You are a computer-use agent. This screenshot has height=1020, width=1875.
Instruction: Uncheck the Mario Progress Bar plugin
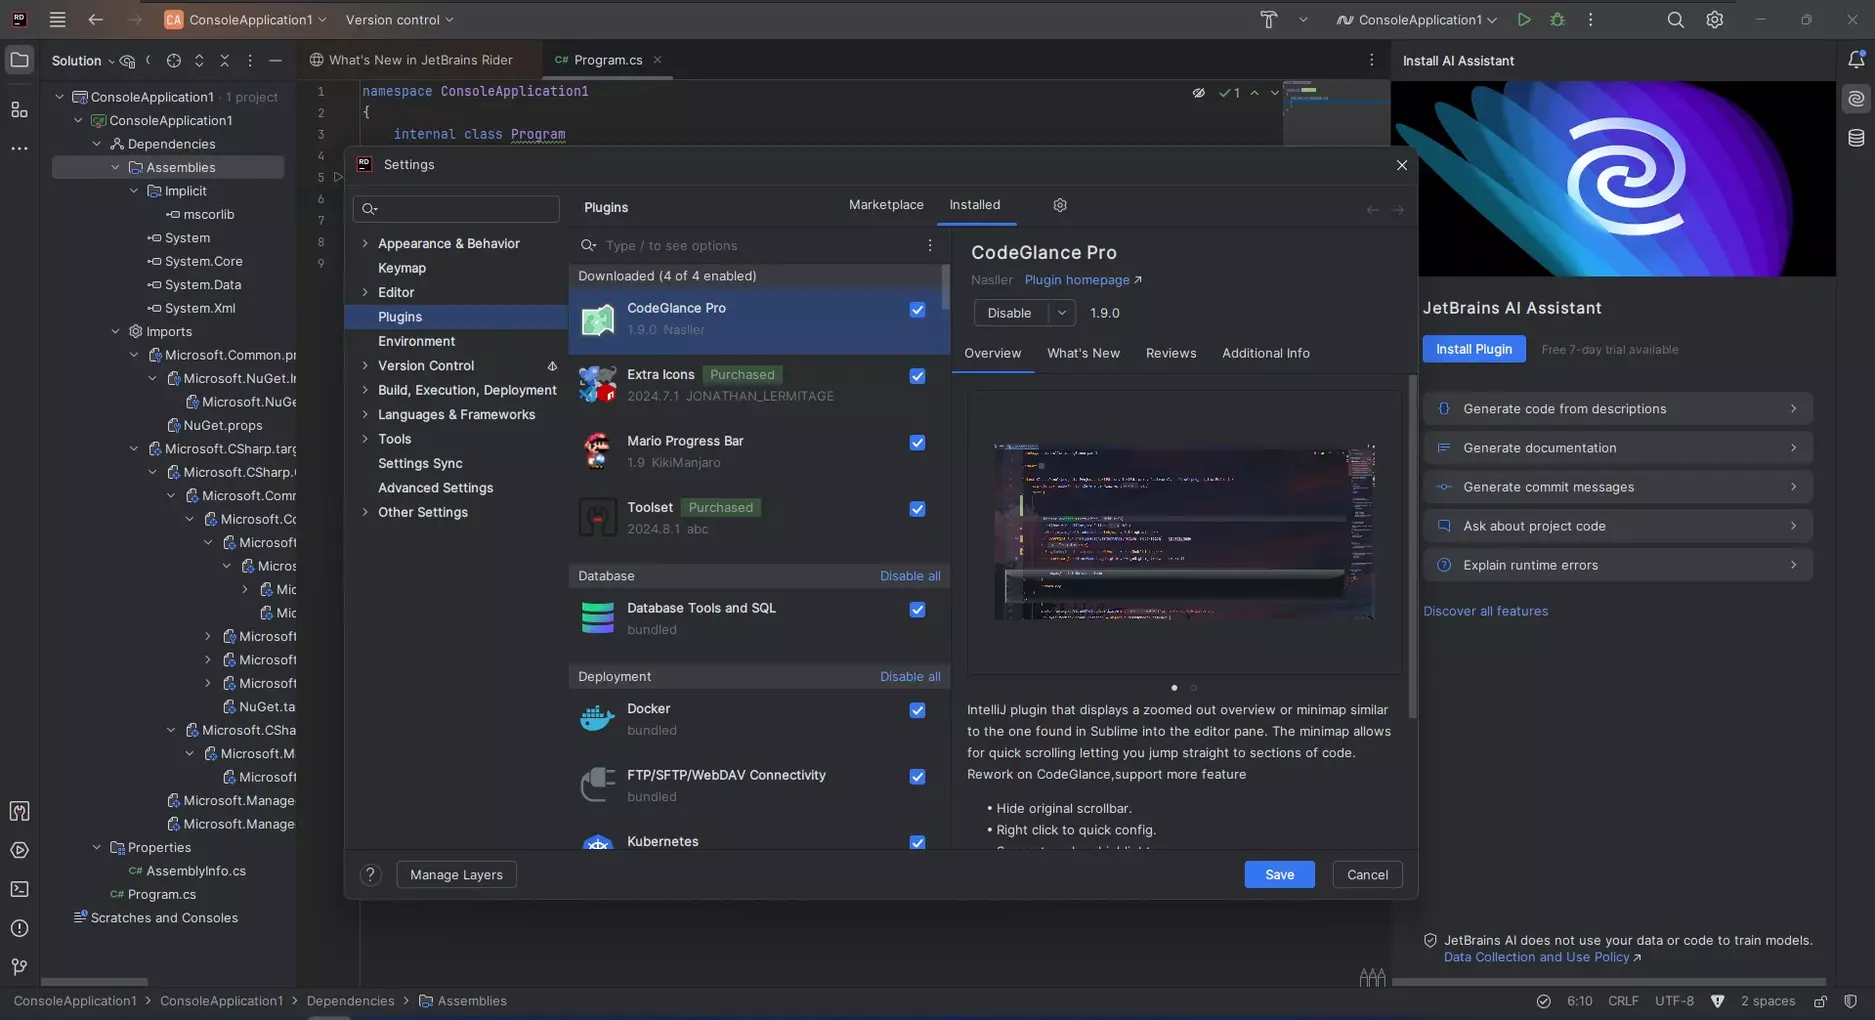(917, 443)
